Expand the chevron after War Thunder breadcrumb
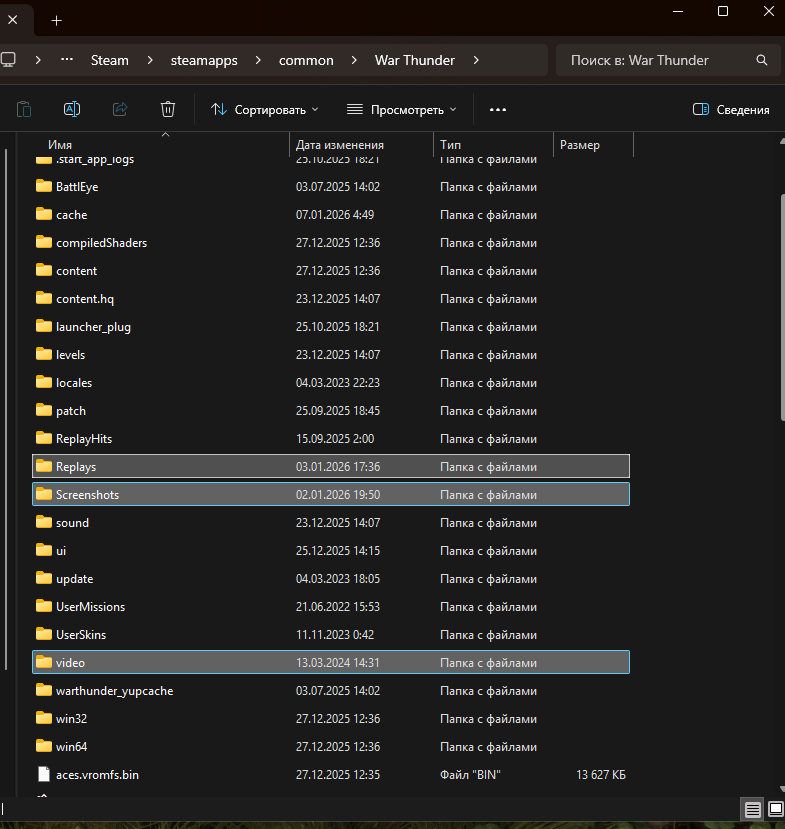 (x=477, y=60)
